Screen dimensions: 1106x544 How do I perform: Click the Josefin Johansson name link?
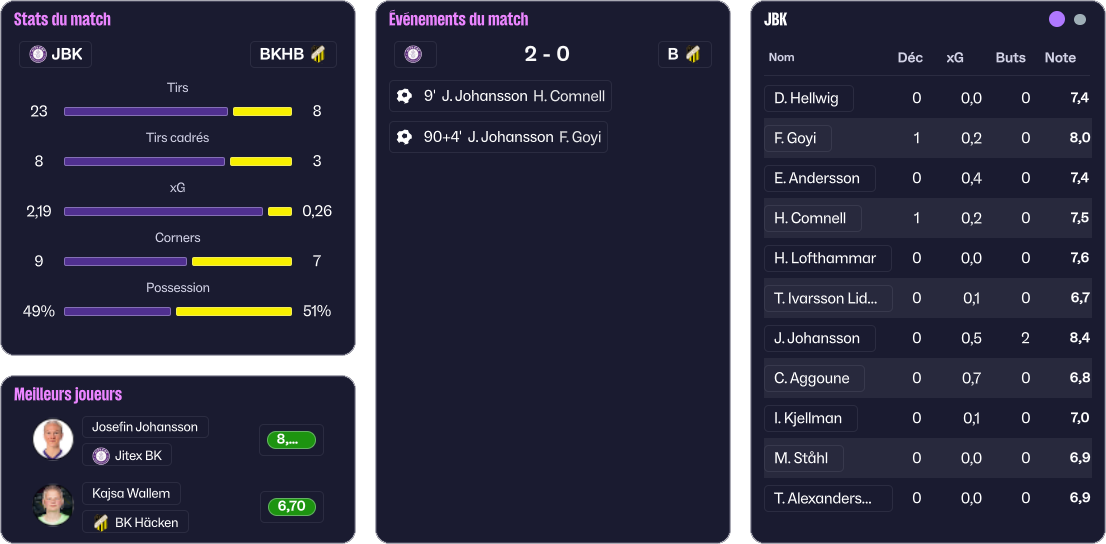145,427
